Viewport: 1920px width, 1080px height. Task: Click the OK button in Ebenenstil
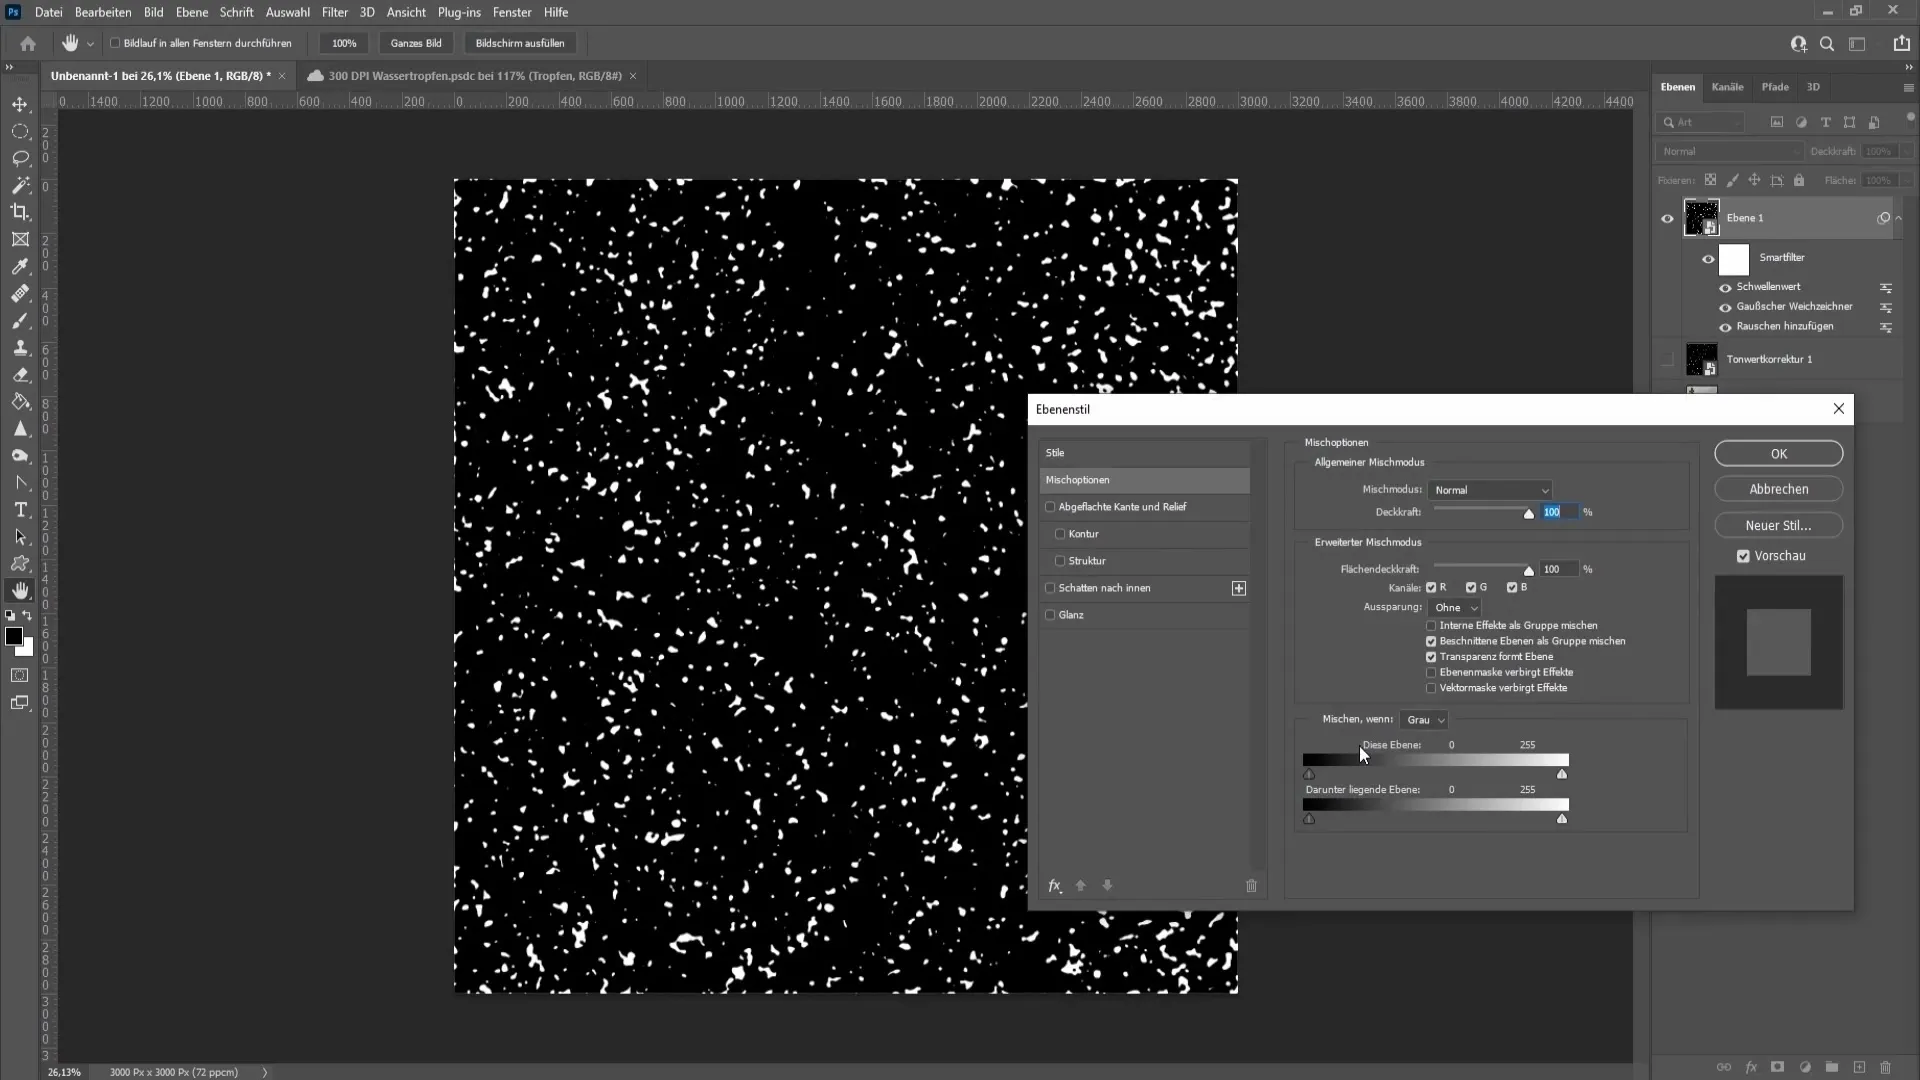[1779, 454]
